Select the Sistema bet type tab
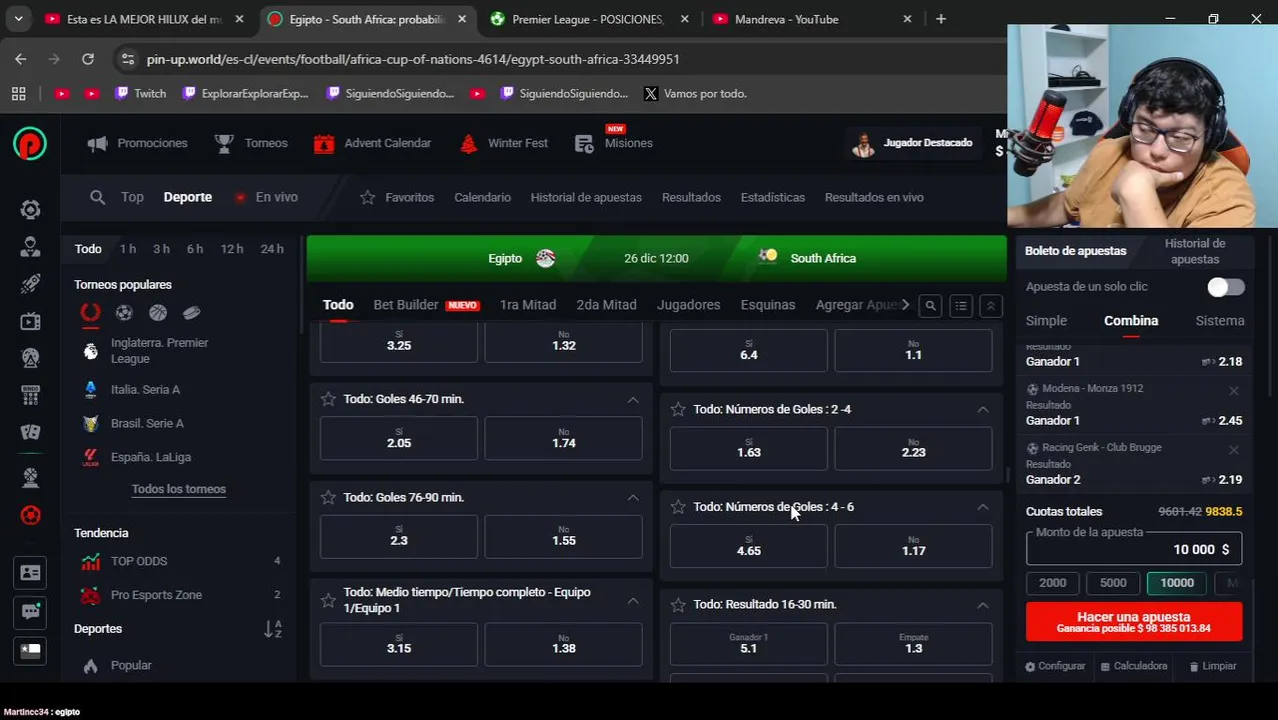The width and height of the screenshot is (1278, 720). [x=1220, y=321]
